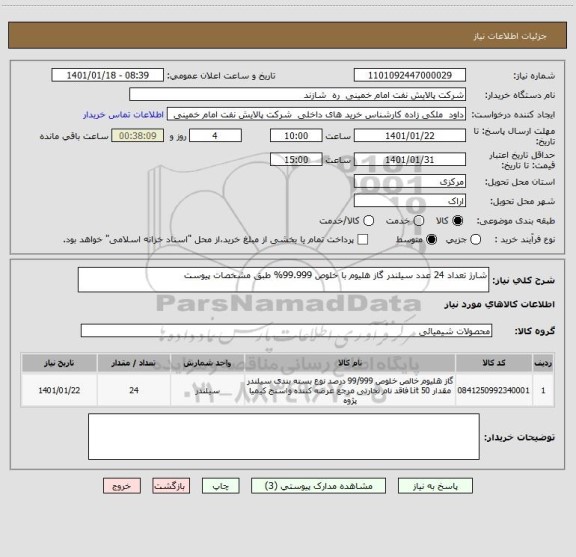Screen dimensions: 576x557
Task: Click the delivery province field مرکزی
Action: tap(410, 182)
